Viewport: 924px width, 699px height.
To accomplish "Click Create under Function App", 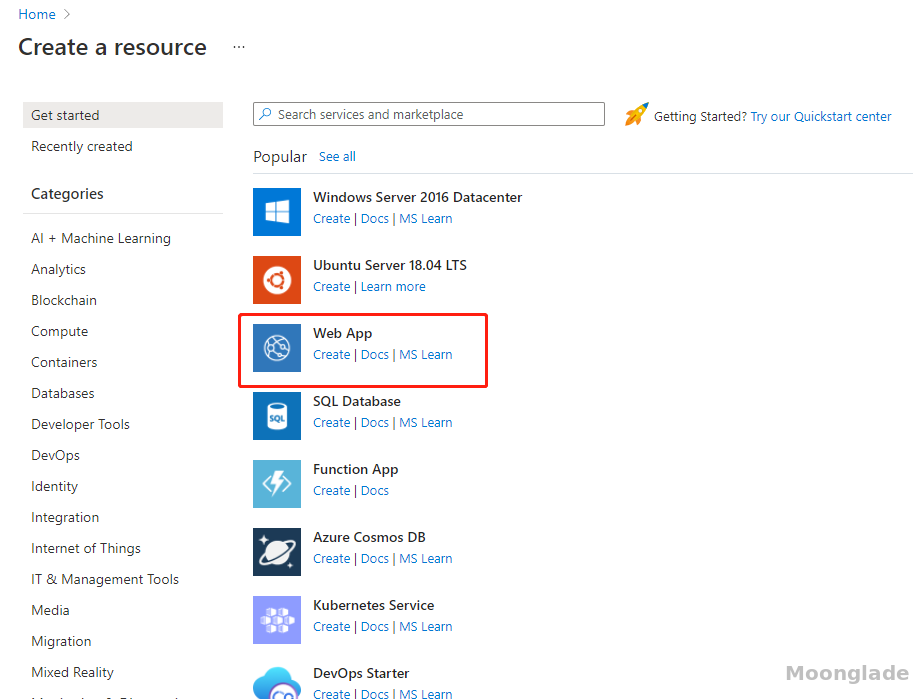I will click(331, 490).
